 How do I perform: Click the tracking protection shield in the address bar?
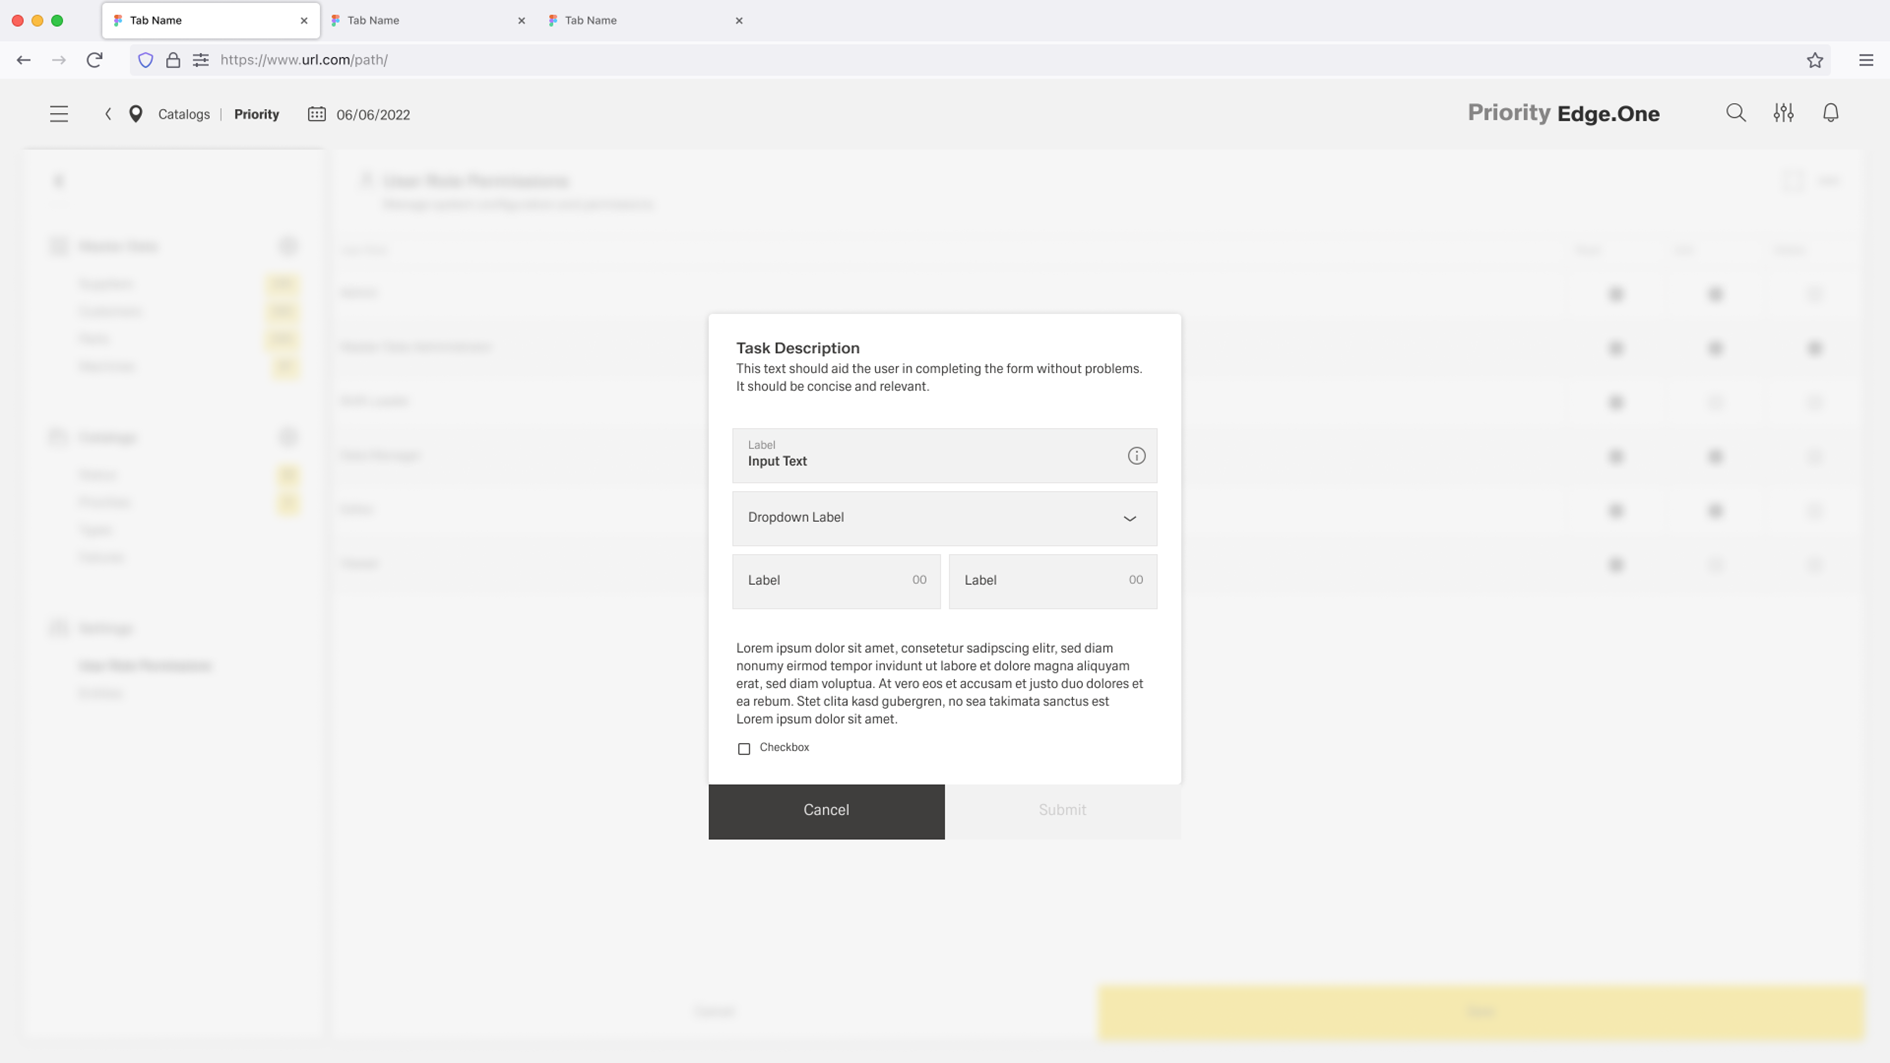[x=145, y=60]
